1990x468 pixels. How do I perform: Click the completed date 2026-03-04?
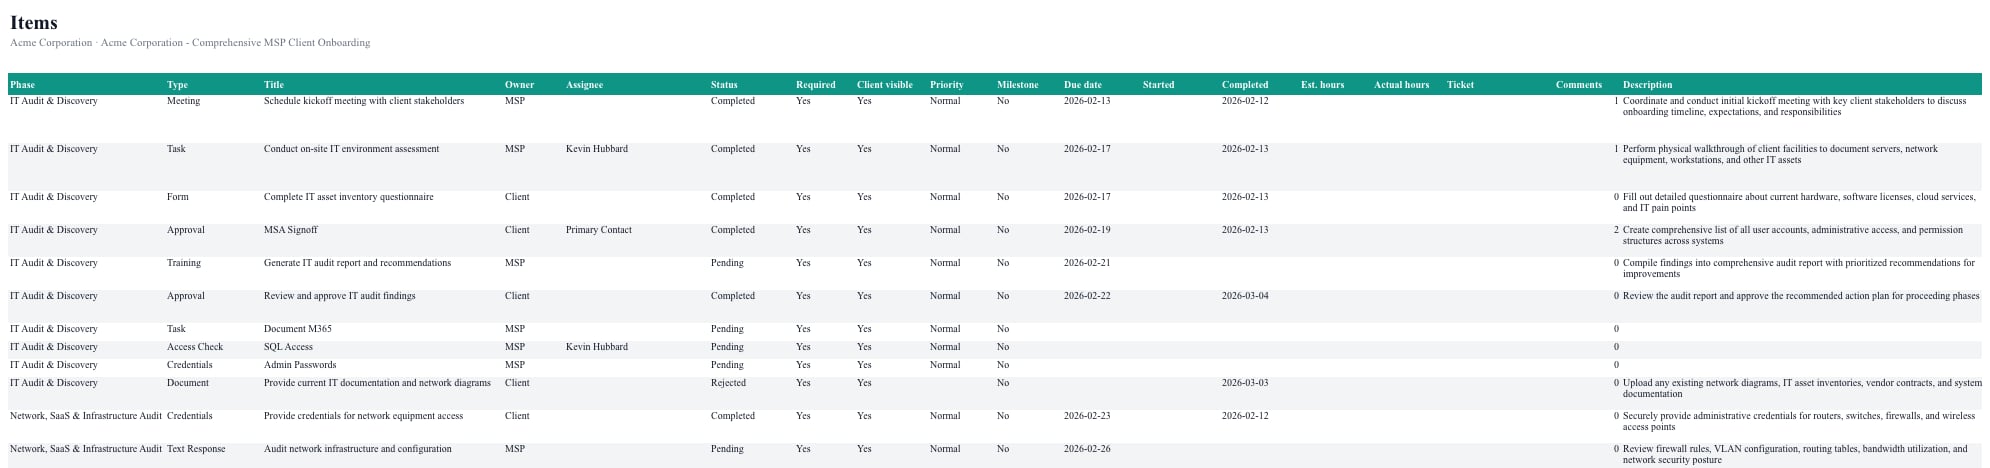(1245, 296)
